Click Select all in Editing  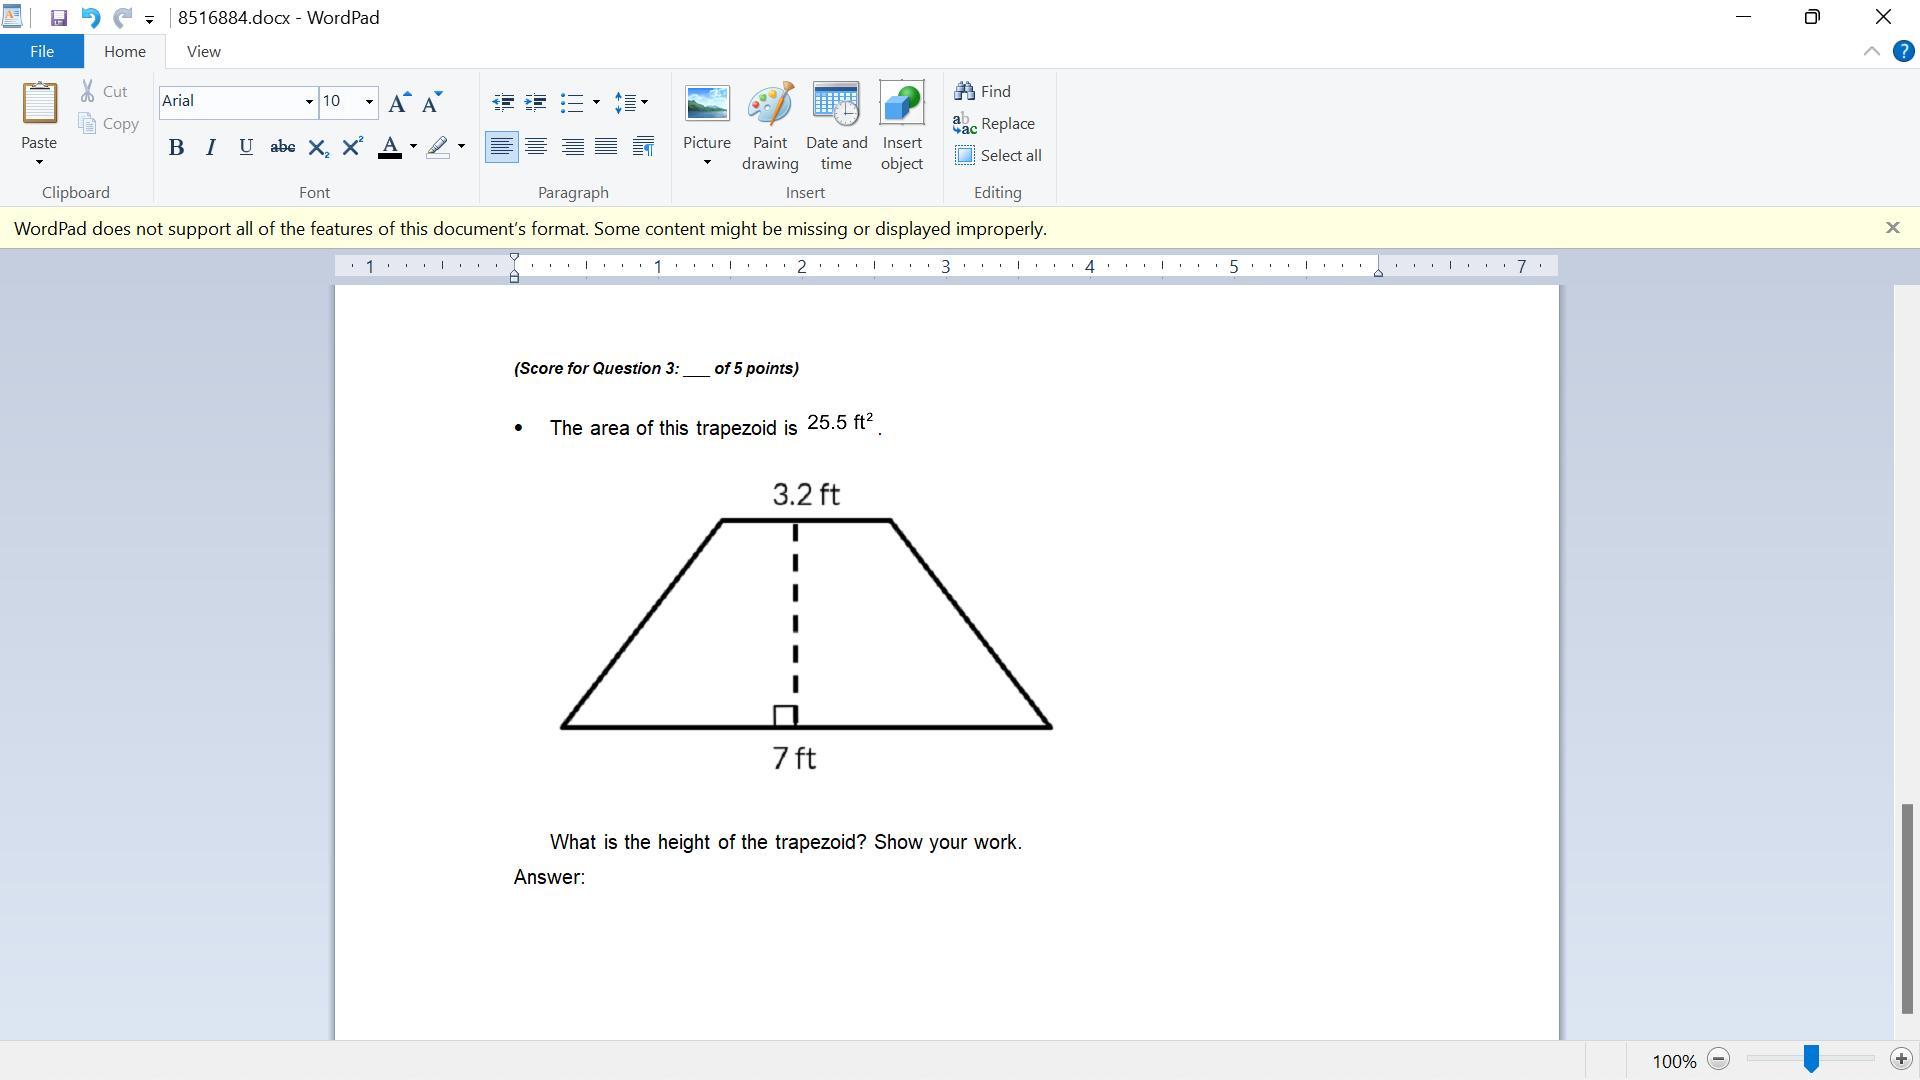tap(998, 155)
